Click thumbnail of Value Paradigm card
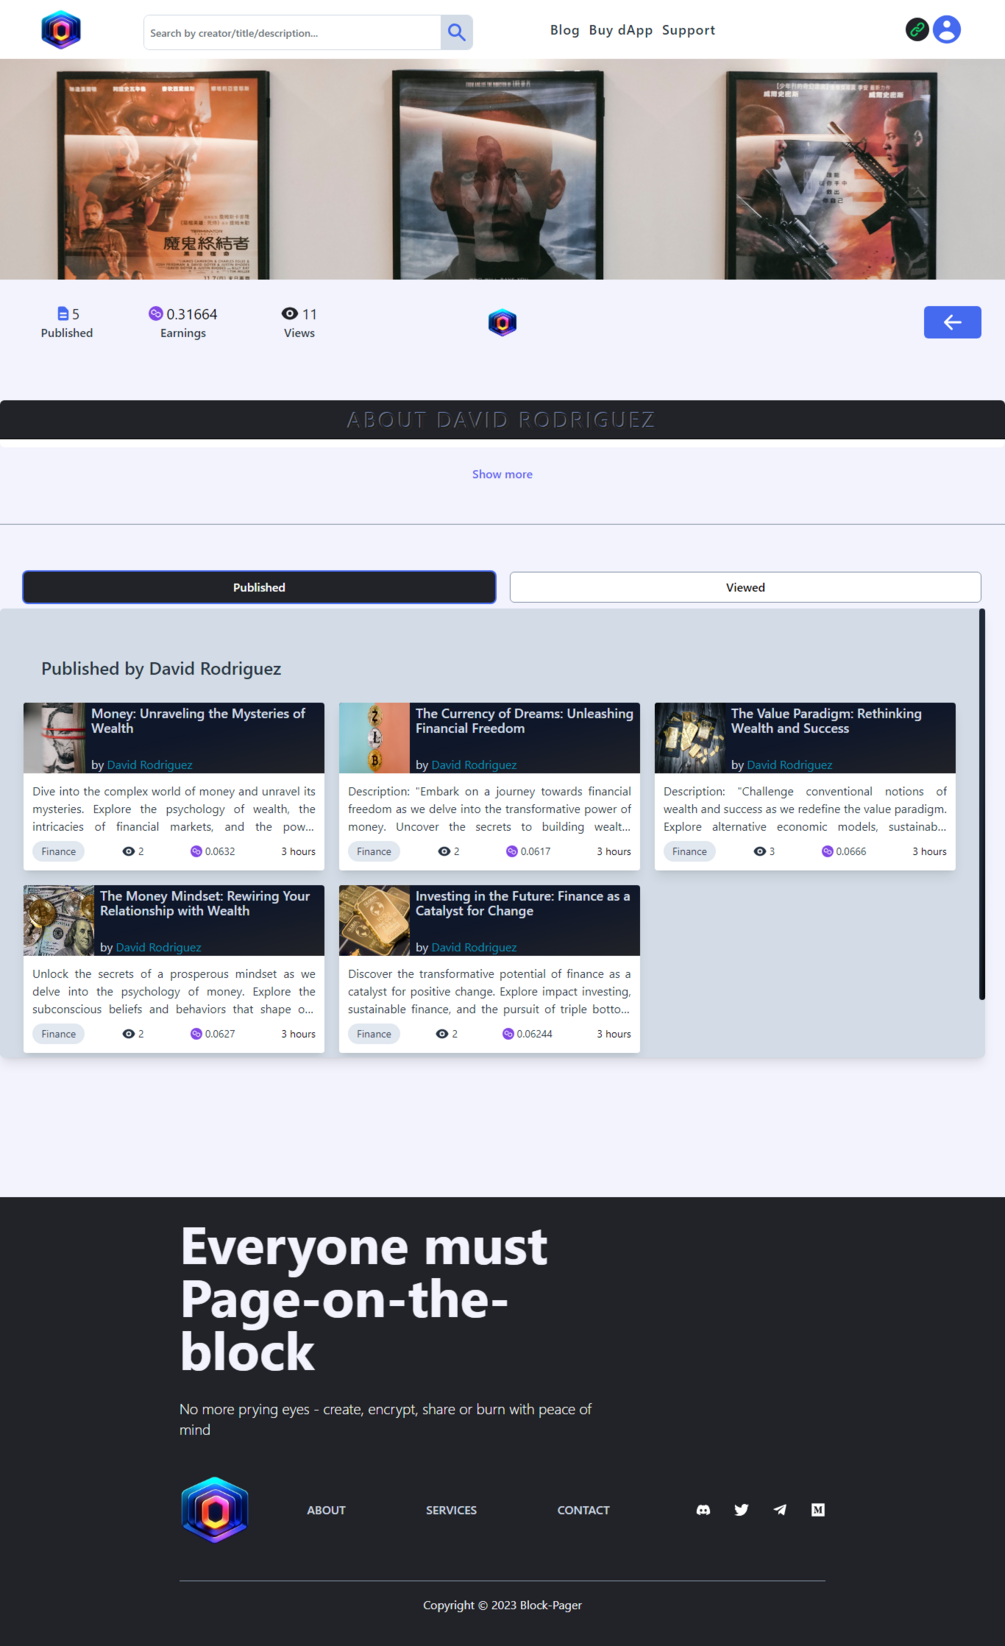The height and width of the screenshot is (1646, 1005). click(690, 738)
